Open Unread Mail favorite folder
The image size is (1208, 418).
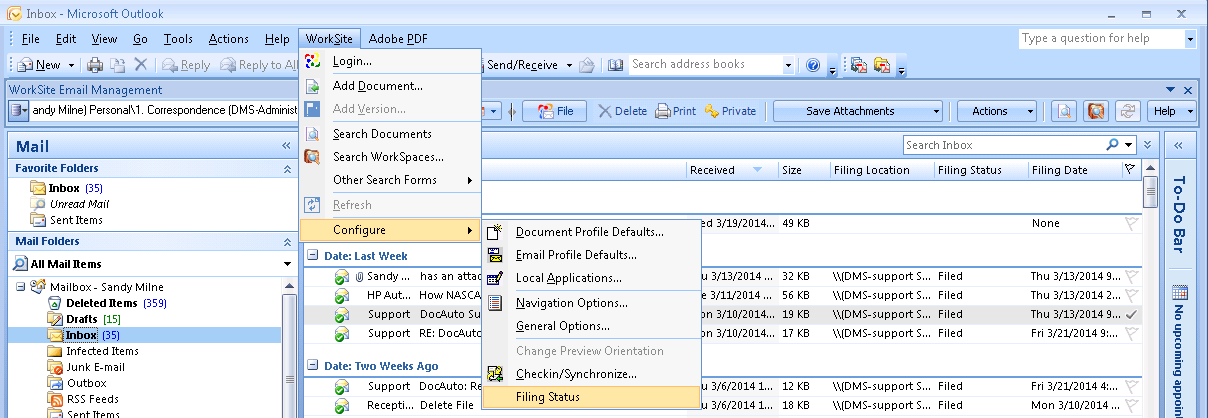[x=78, y=204]
